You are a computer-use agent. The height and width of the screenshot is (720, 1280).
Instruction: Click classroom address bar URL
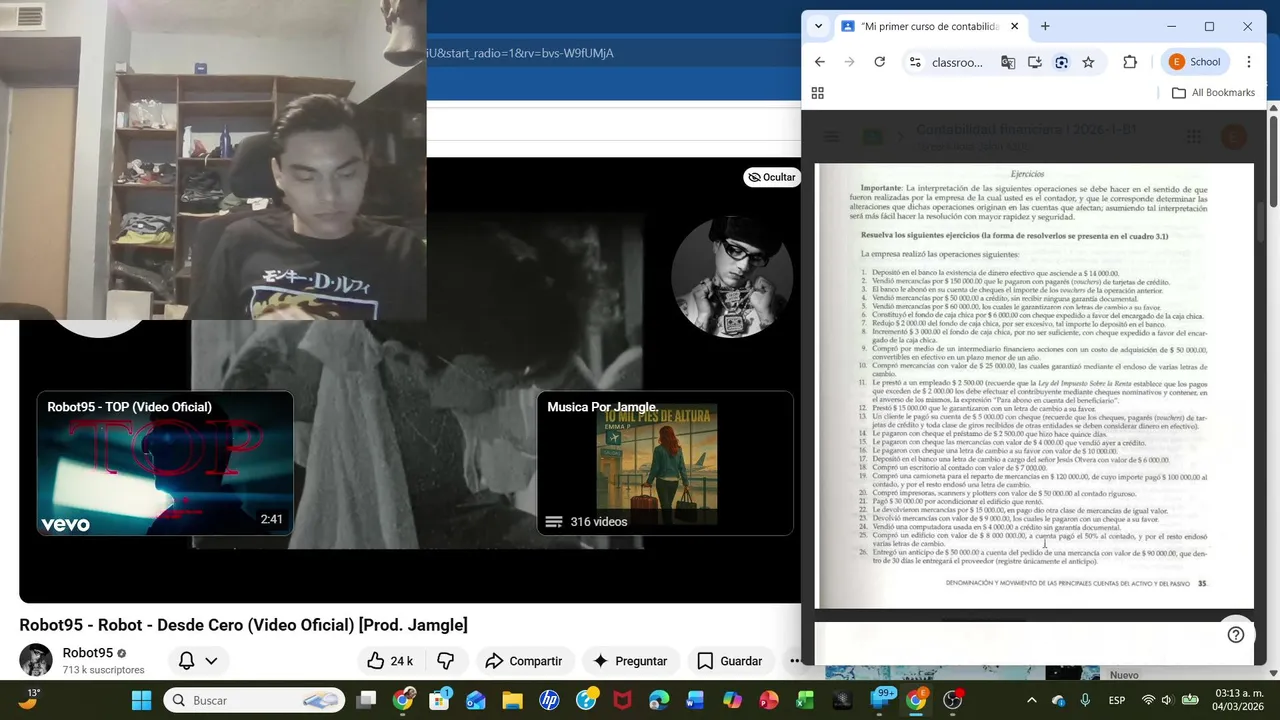[x=957, y=62]
